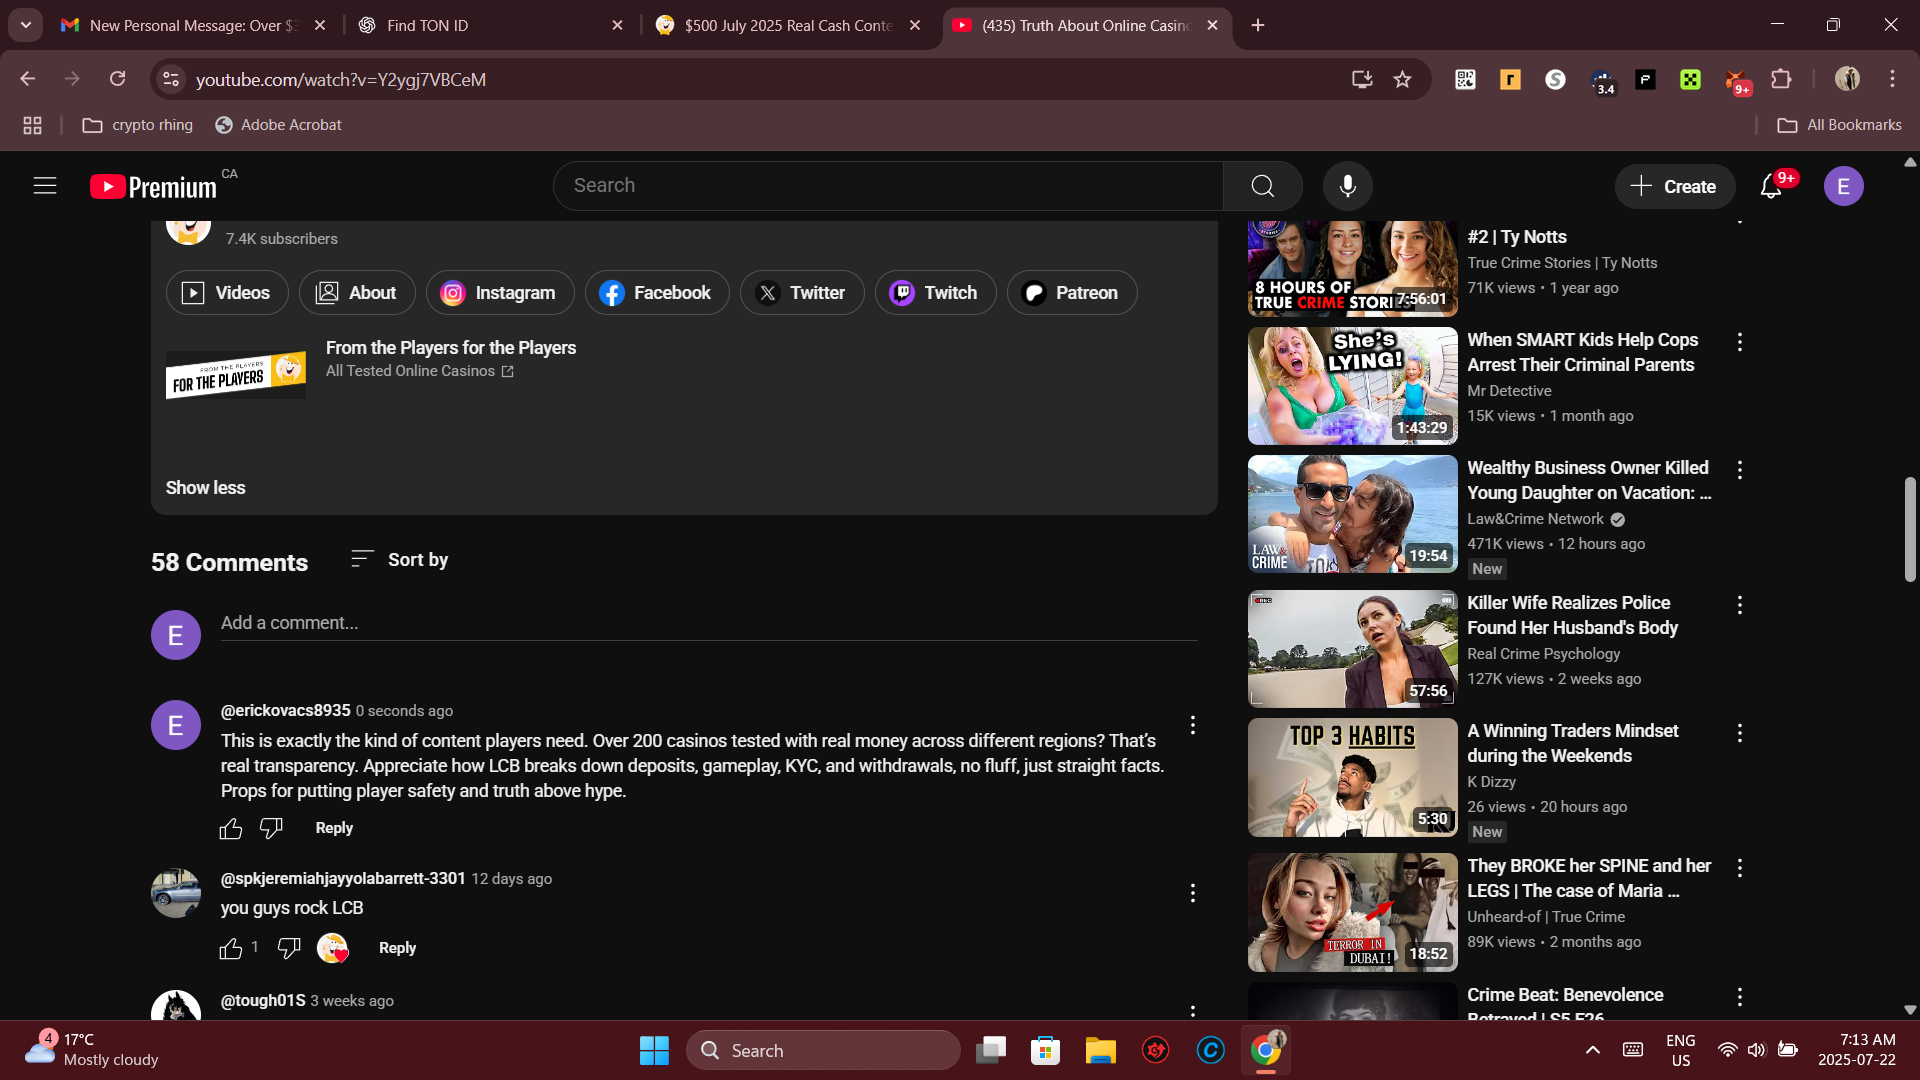Viewport: 1920px width, 1080px height.
Task: Like the @erickovacs8935 comment
Action: click(231, 828)
